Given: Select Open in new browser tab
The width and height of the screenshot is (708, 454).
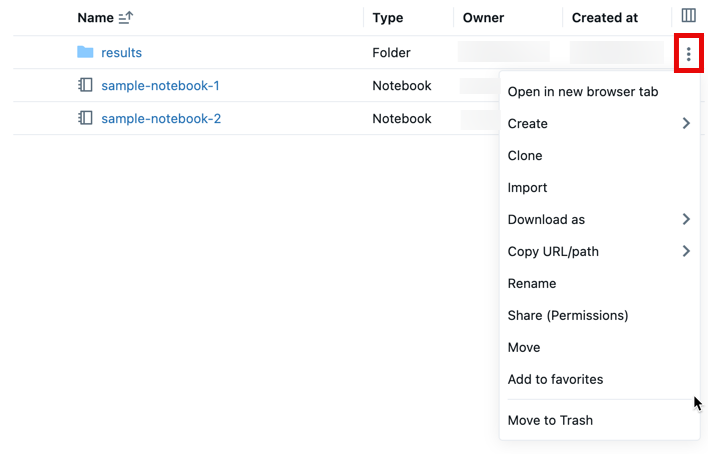Looking at the screenshot, I should click(x=582, y=92).
